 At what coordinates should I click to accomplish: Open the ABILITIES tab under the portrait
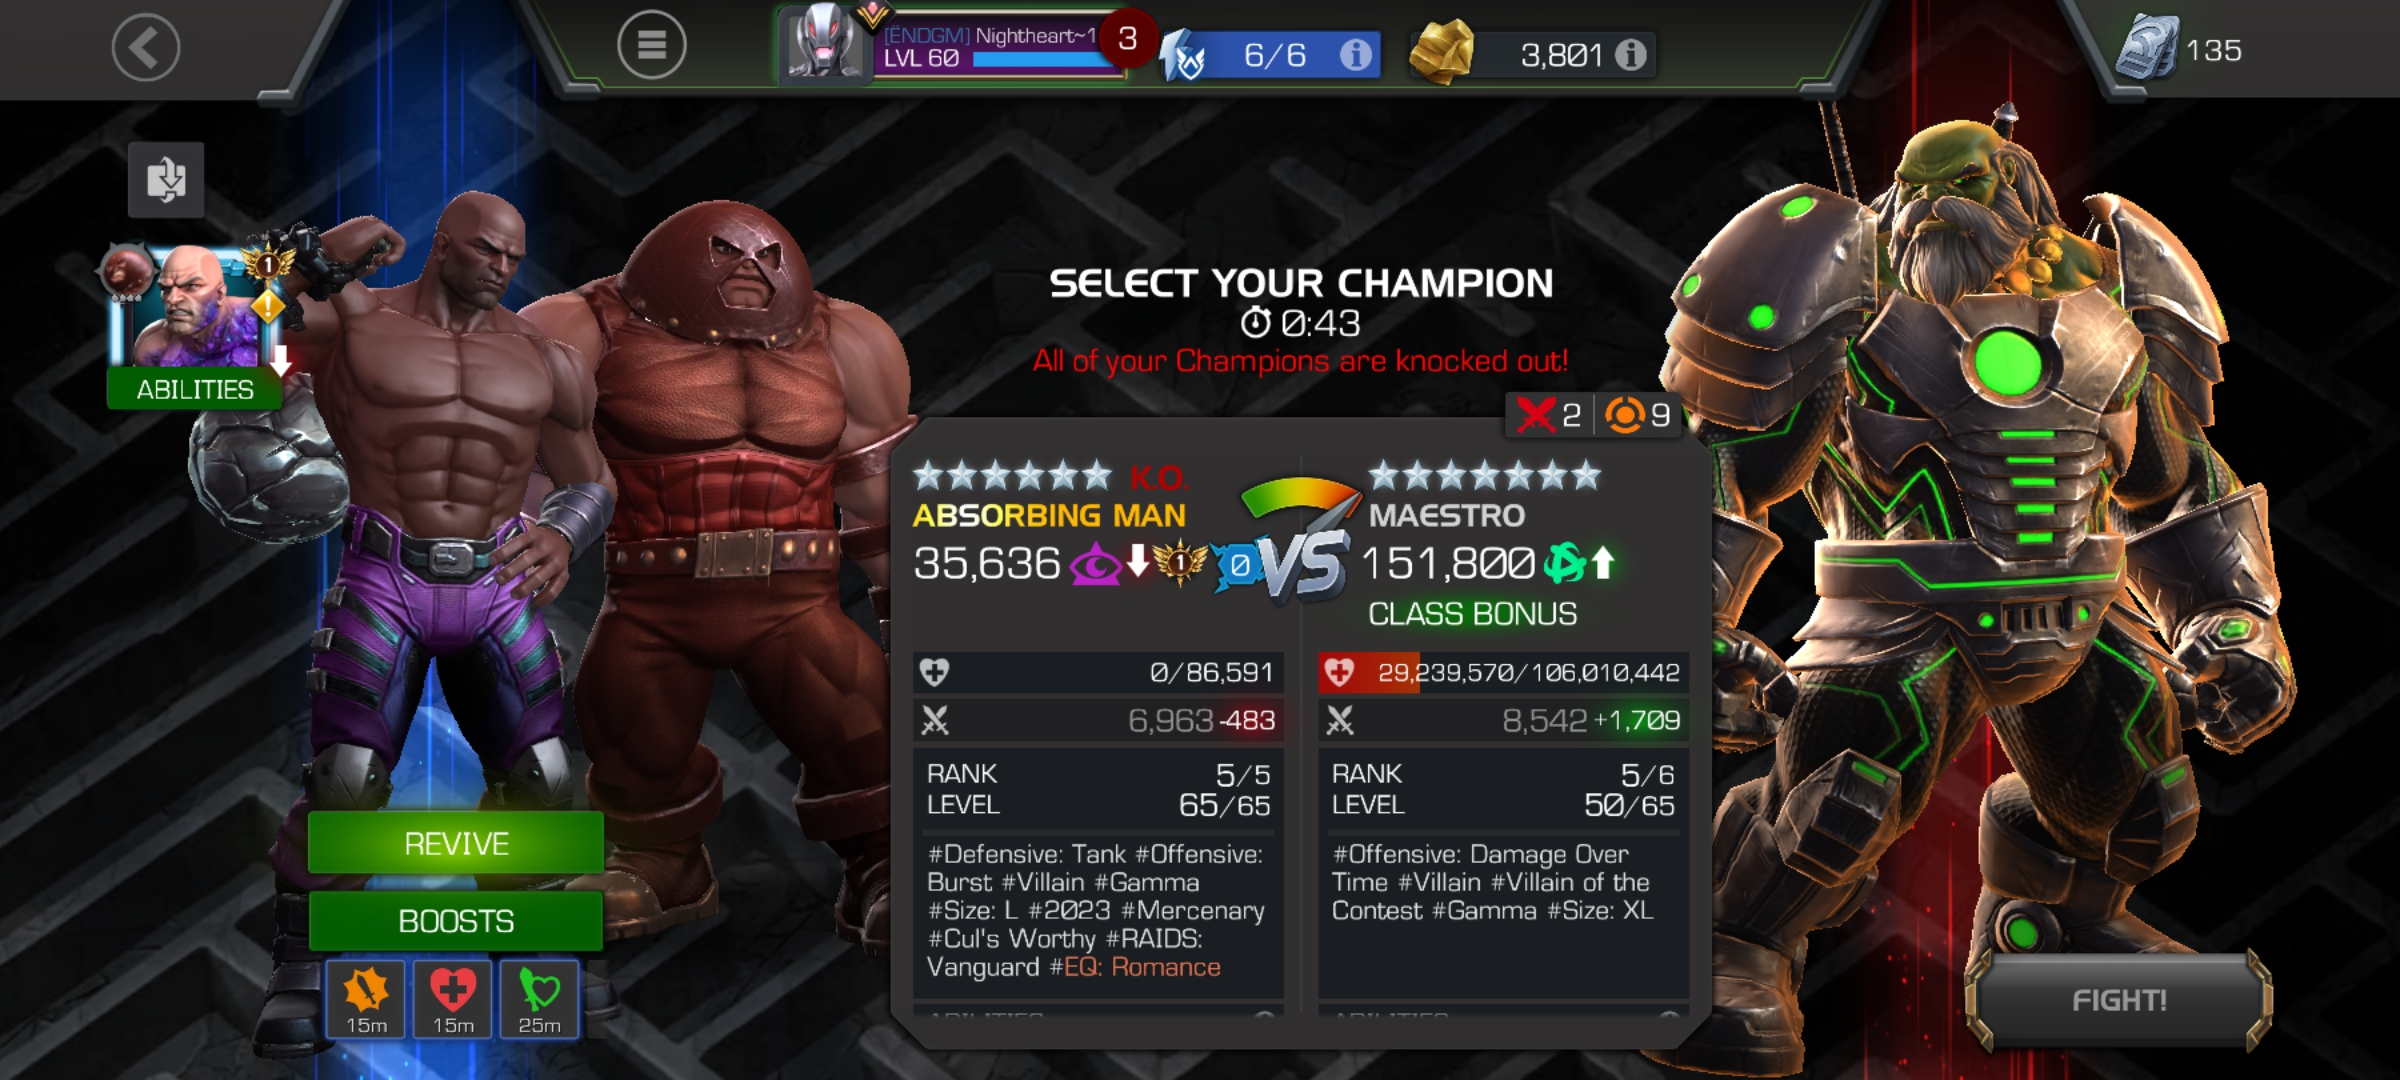(194, 389)
